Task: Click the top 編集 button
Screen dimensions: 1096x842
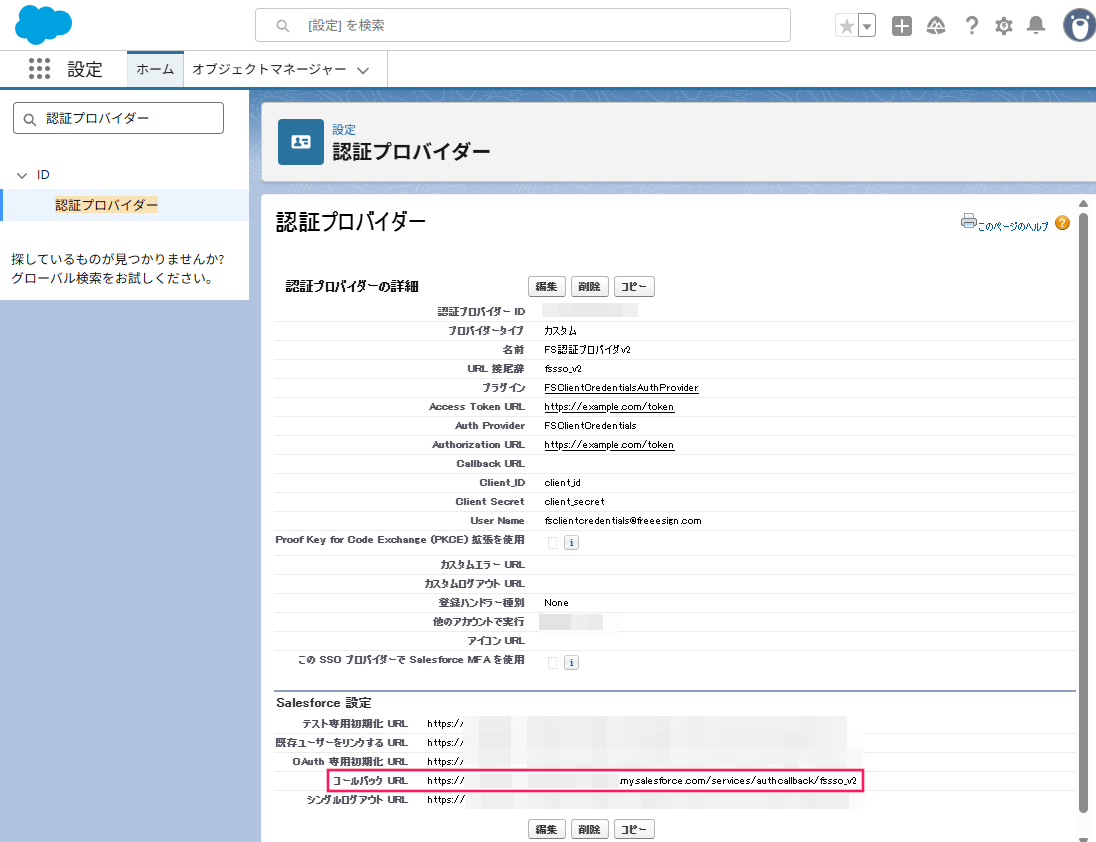Action: point(547,286)
